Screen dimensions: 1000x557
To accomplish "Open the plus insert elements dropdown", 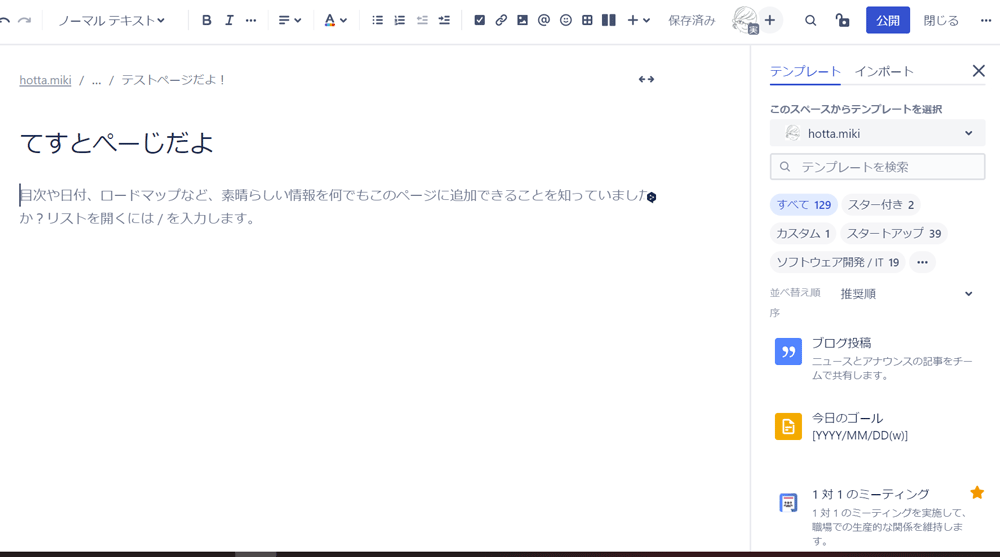I will (638, 20).
